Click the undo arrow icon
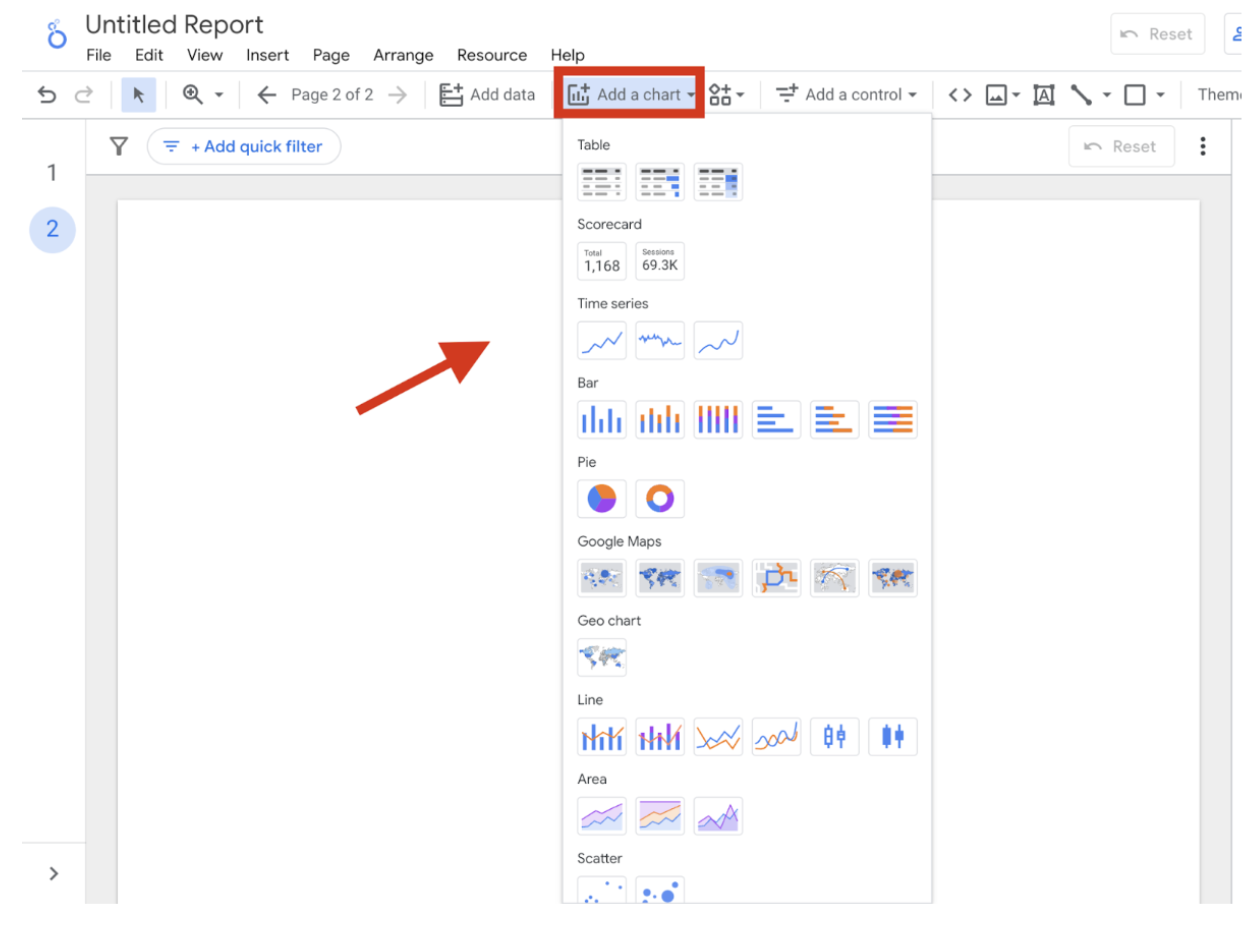 (x=47, y=95)
